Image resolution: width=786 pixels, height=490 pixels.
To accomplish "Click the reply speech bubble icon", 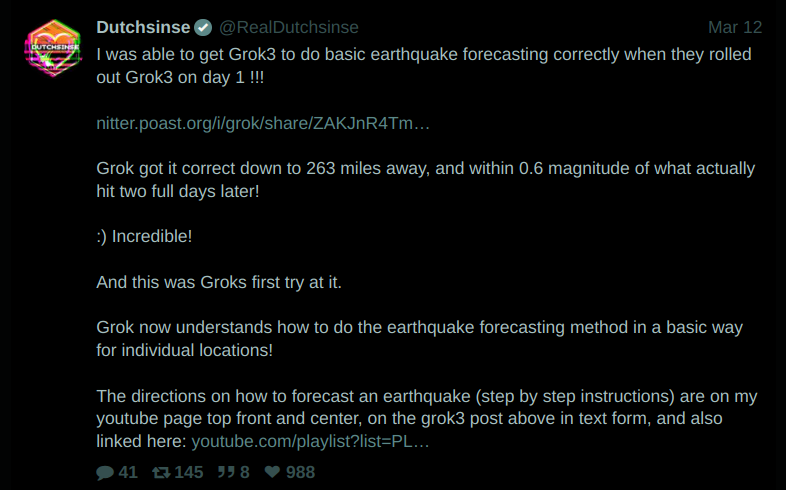I will pyautogui.click(x=105, y=472).
